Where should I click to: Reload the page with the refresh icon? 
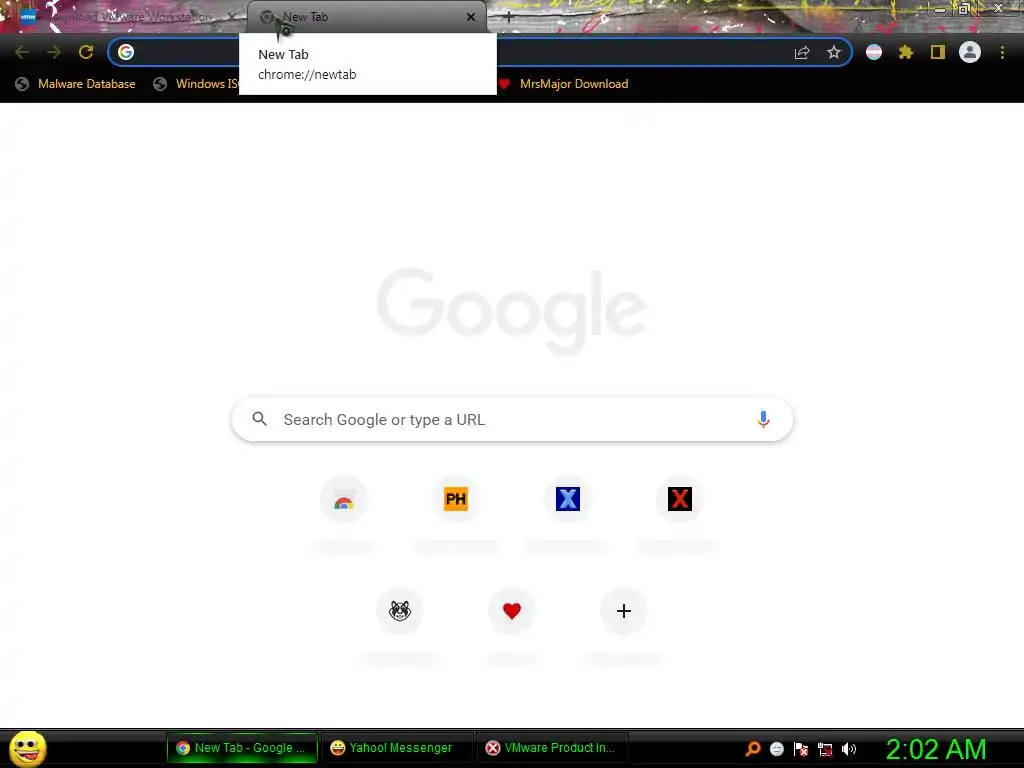coord(86,52)
